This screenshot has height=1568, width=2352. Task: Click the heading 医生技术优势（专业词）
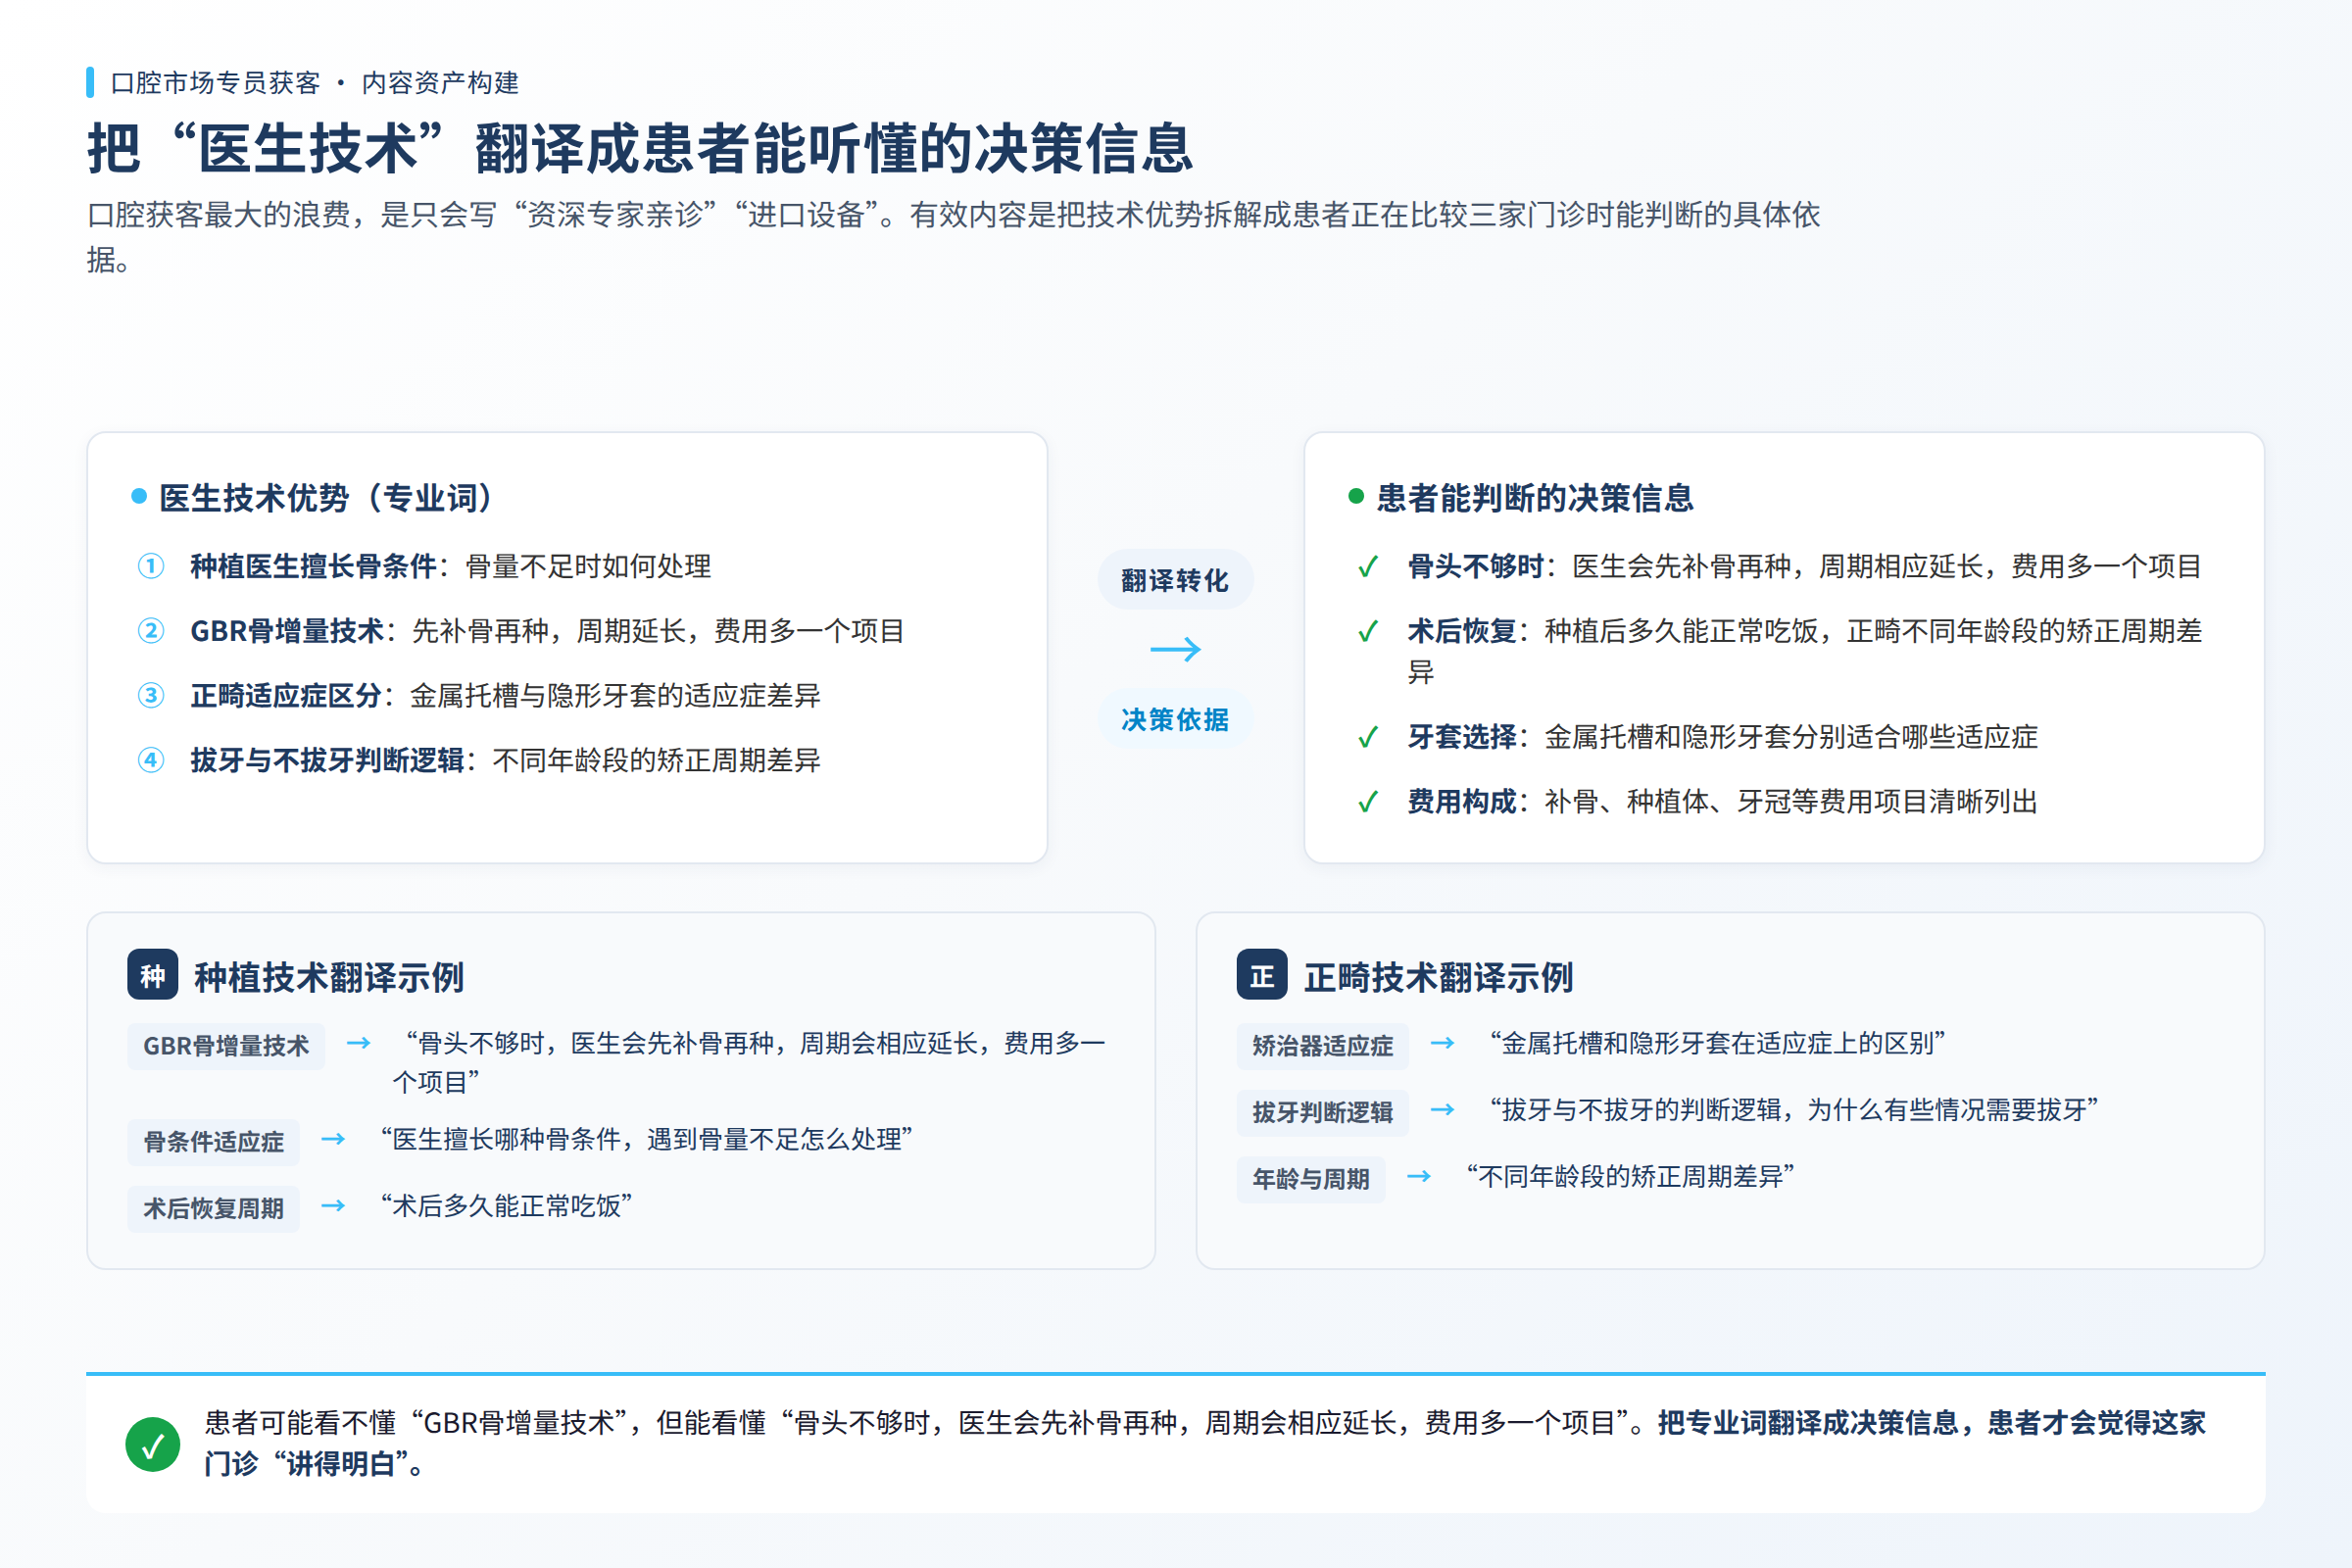[326, 498]
